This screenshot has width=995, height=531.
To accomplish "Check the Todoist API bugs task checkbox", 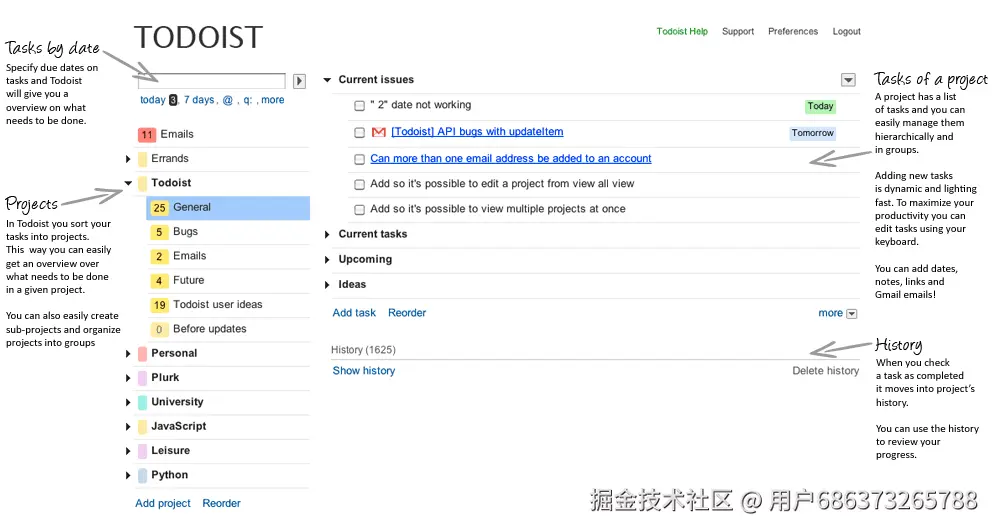I will click(359, 132).
